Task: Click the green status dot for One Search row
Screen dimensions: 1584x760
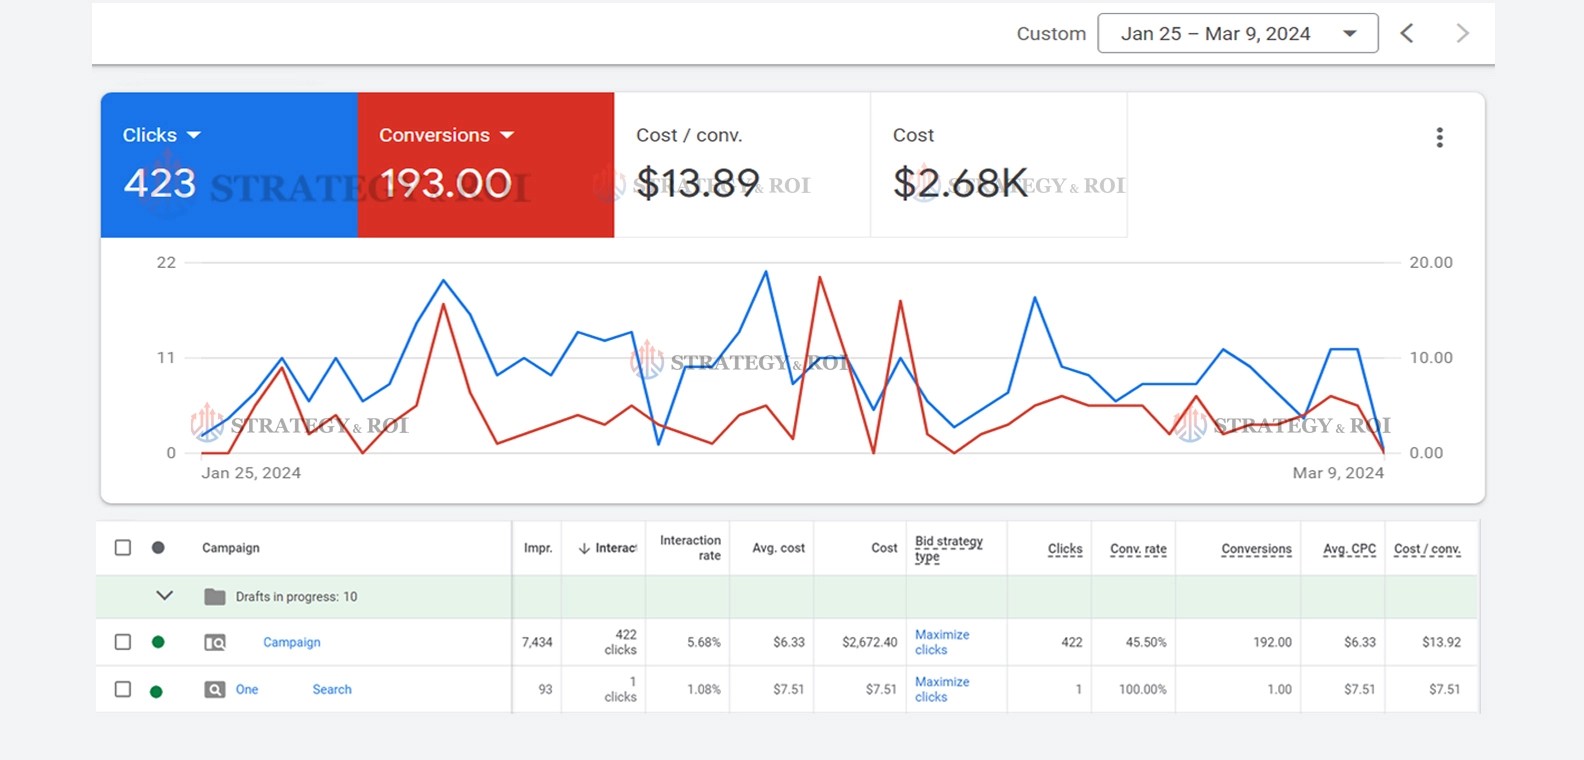Action: pos(156,691)
